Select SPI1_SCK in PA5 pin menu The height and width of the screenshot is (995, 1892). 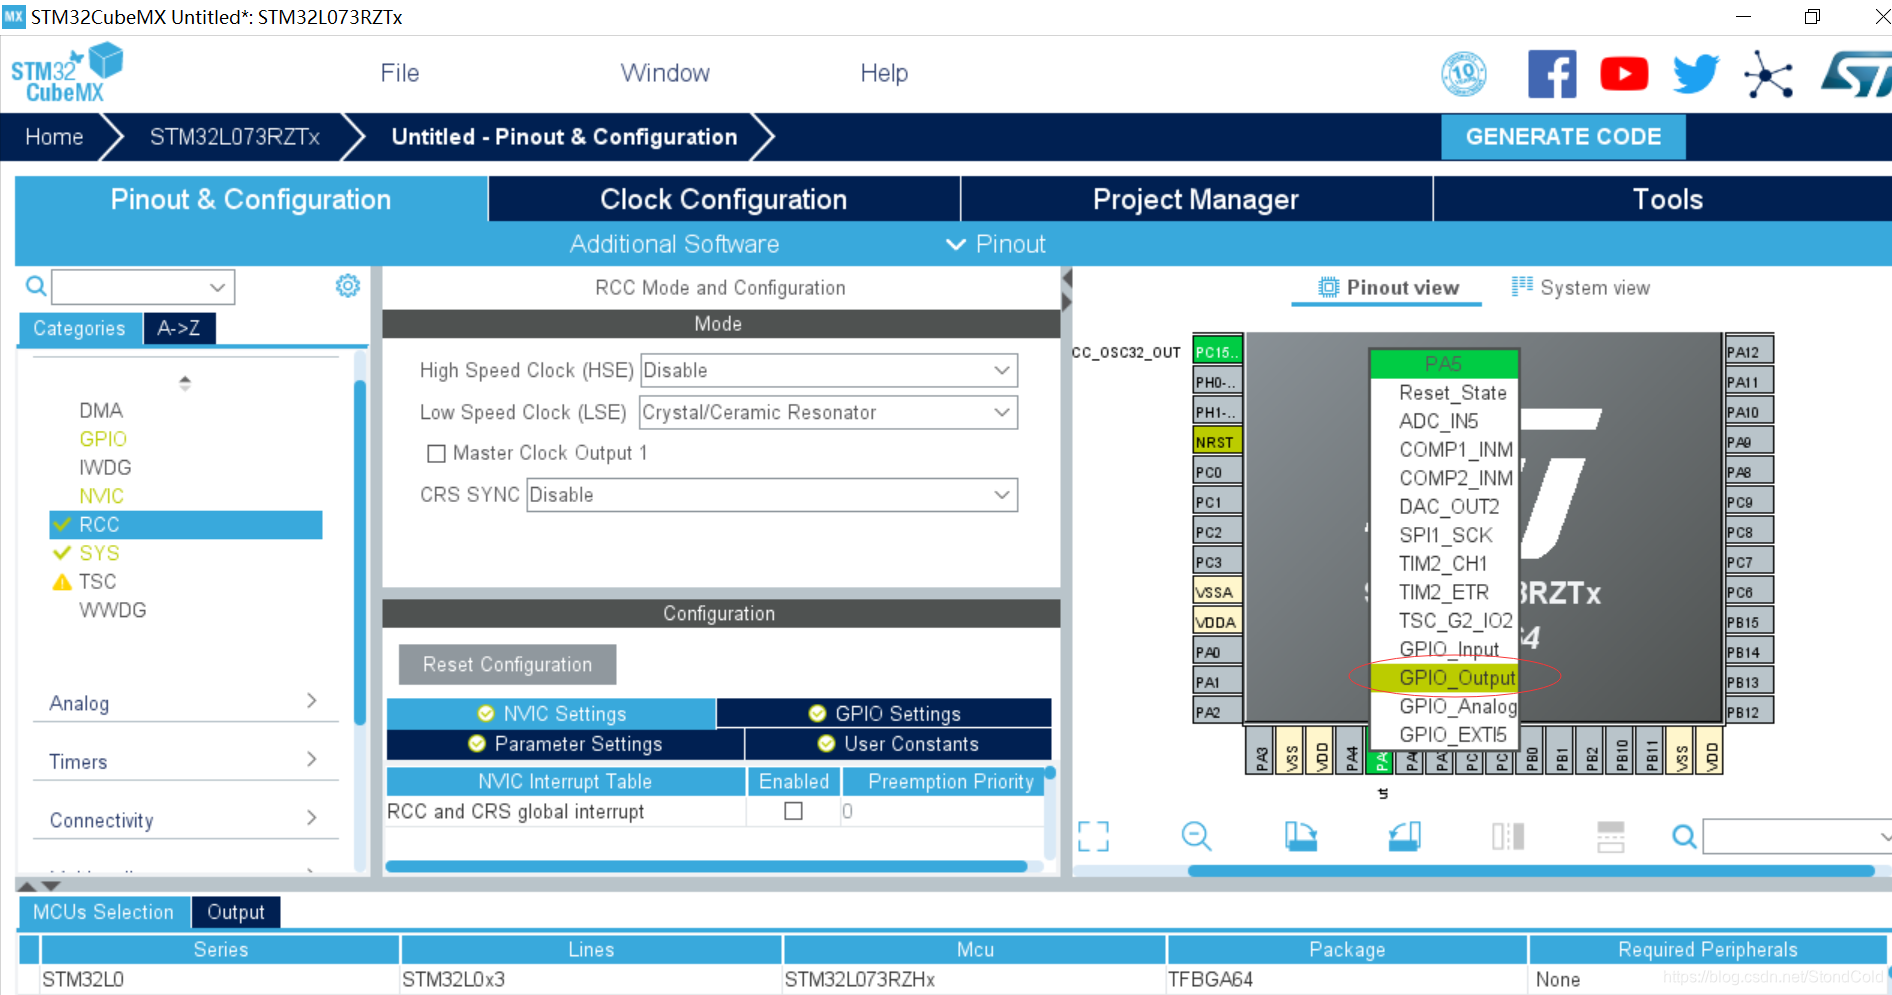tap(1444, 535)
